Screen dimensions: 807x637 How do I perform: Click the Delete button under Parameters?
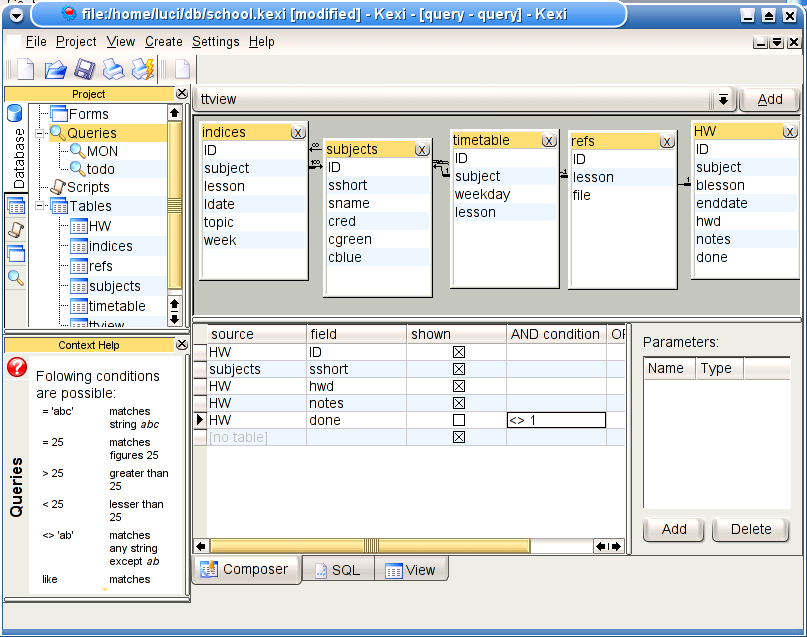pyautogui.click(x=750, y=529)
